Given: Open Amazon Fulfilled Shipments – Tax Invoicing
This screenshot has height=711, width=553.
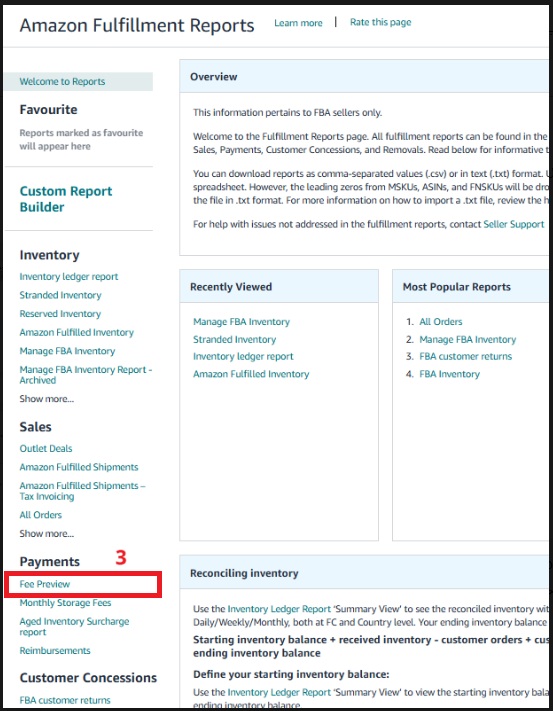Looking at the screenshot, I should point(82,491).
